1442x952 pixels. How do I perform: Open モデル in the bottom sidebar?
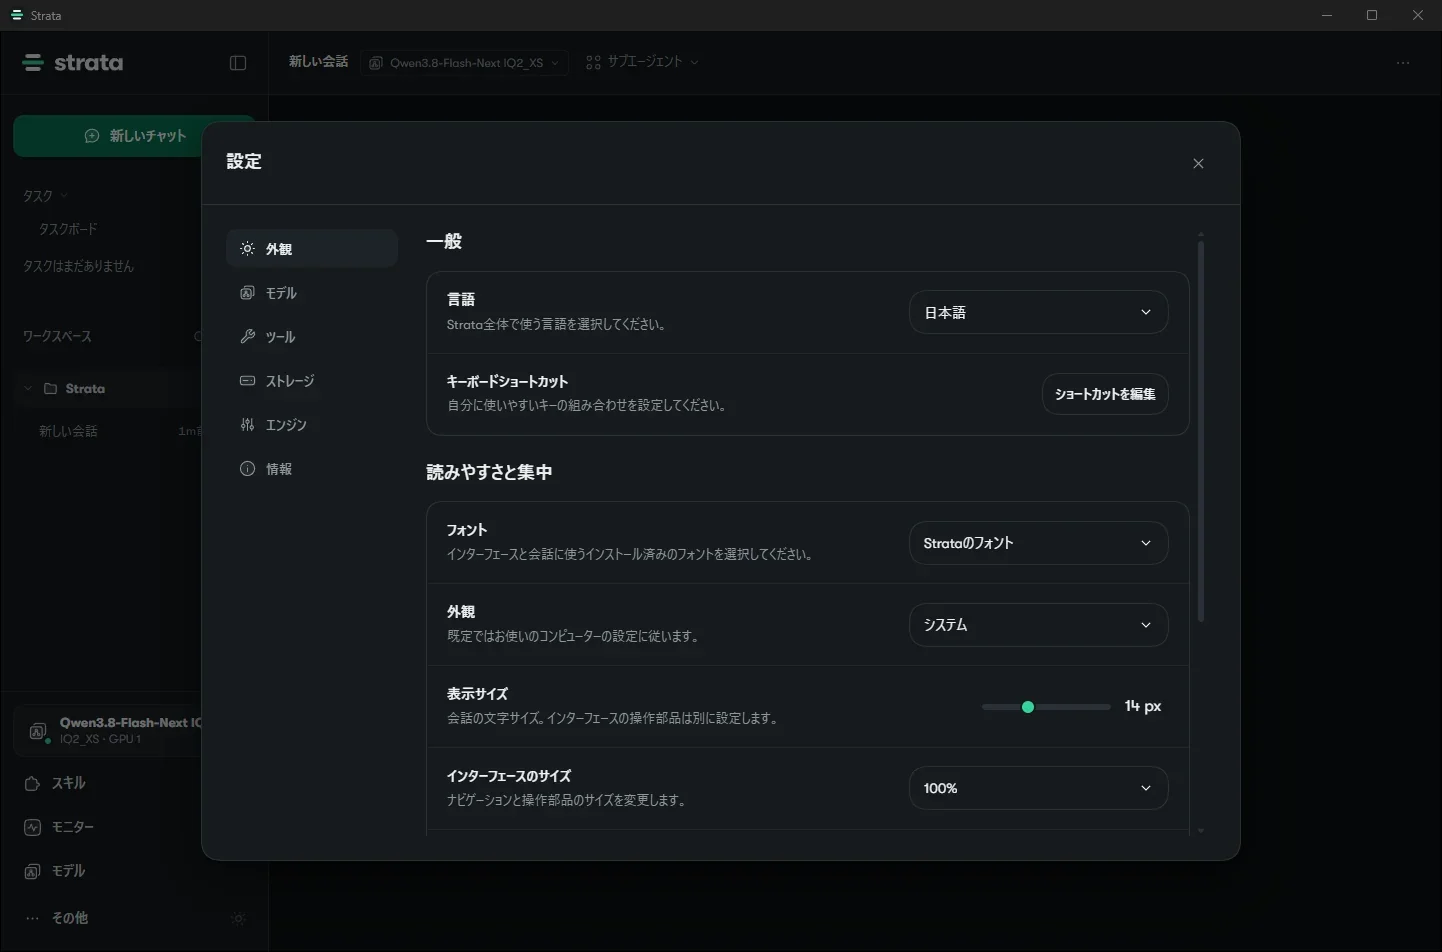(x=55, y=871)
